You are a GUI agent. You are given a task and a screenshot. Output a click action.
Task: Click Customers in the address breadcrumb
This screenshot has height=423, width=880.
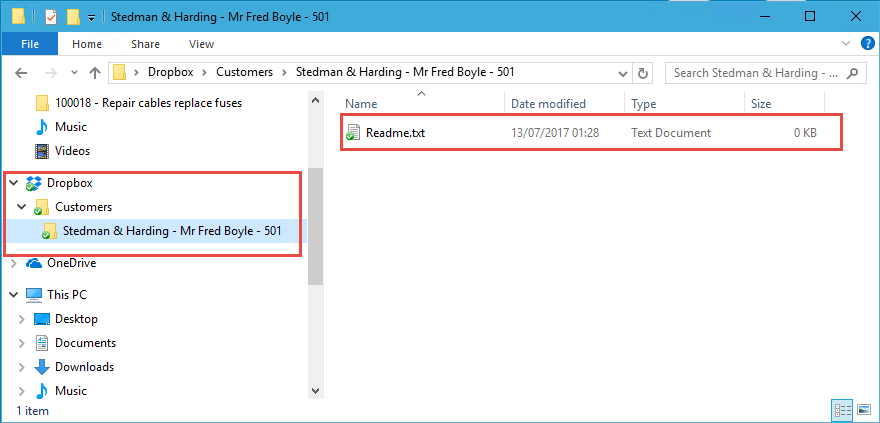[x=246, y=72]
